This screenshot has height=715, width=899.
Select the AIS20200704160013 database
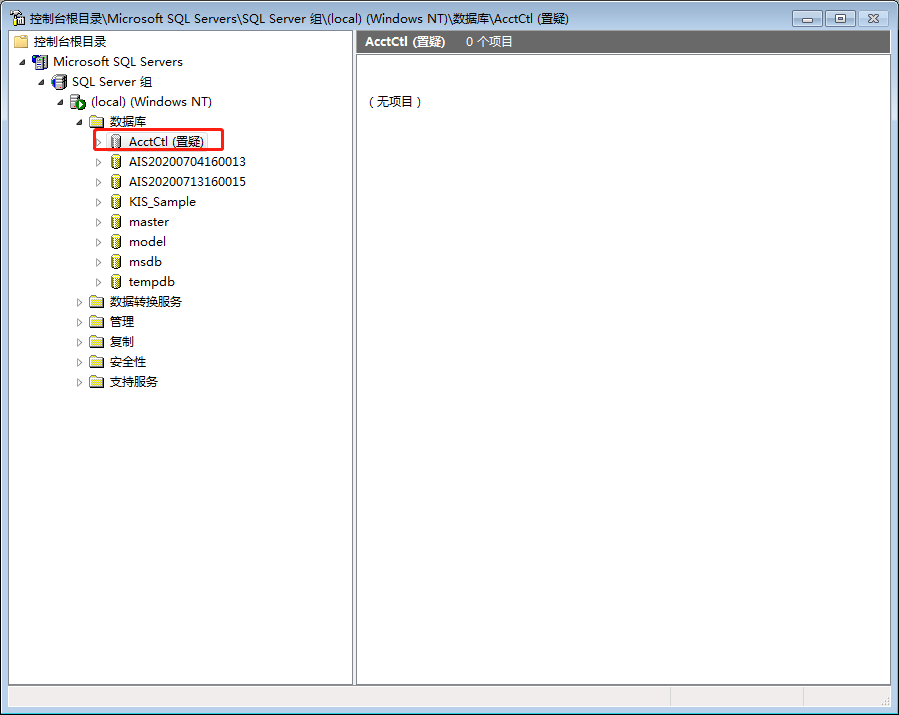pyautogui.click(x=186, y=162)
